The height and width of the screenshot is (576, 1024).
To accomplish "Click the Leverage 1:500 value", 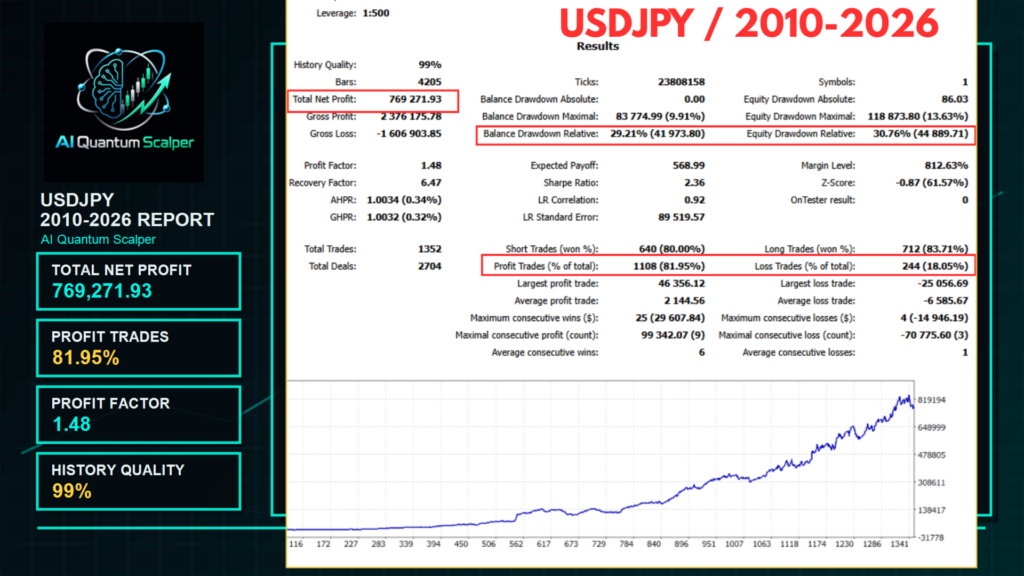I will pos(376,13).
